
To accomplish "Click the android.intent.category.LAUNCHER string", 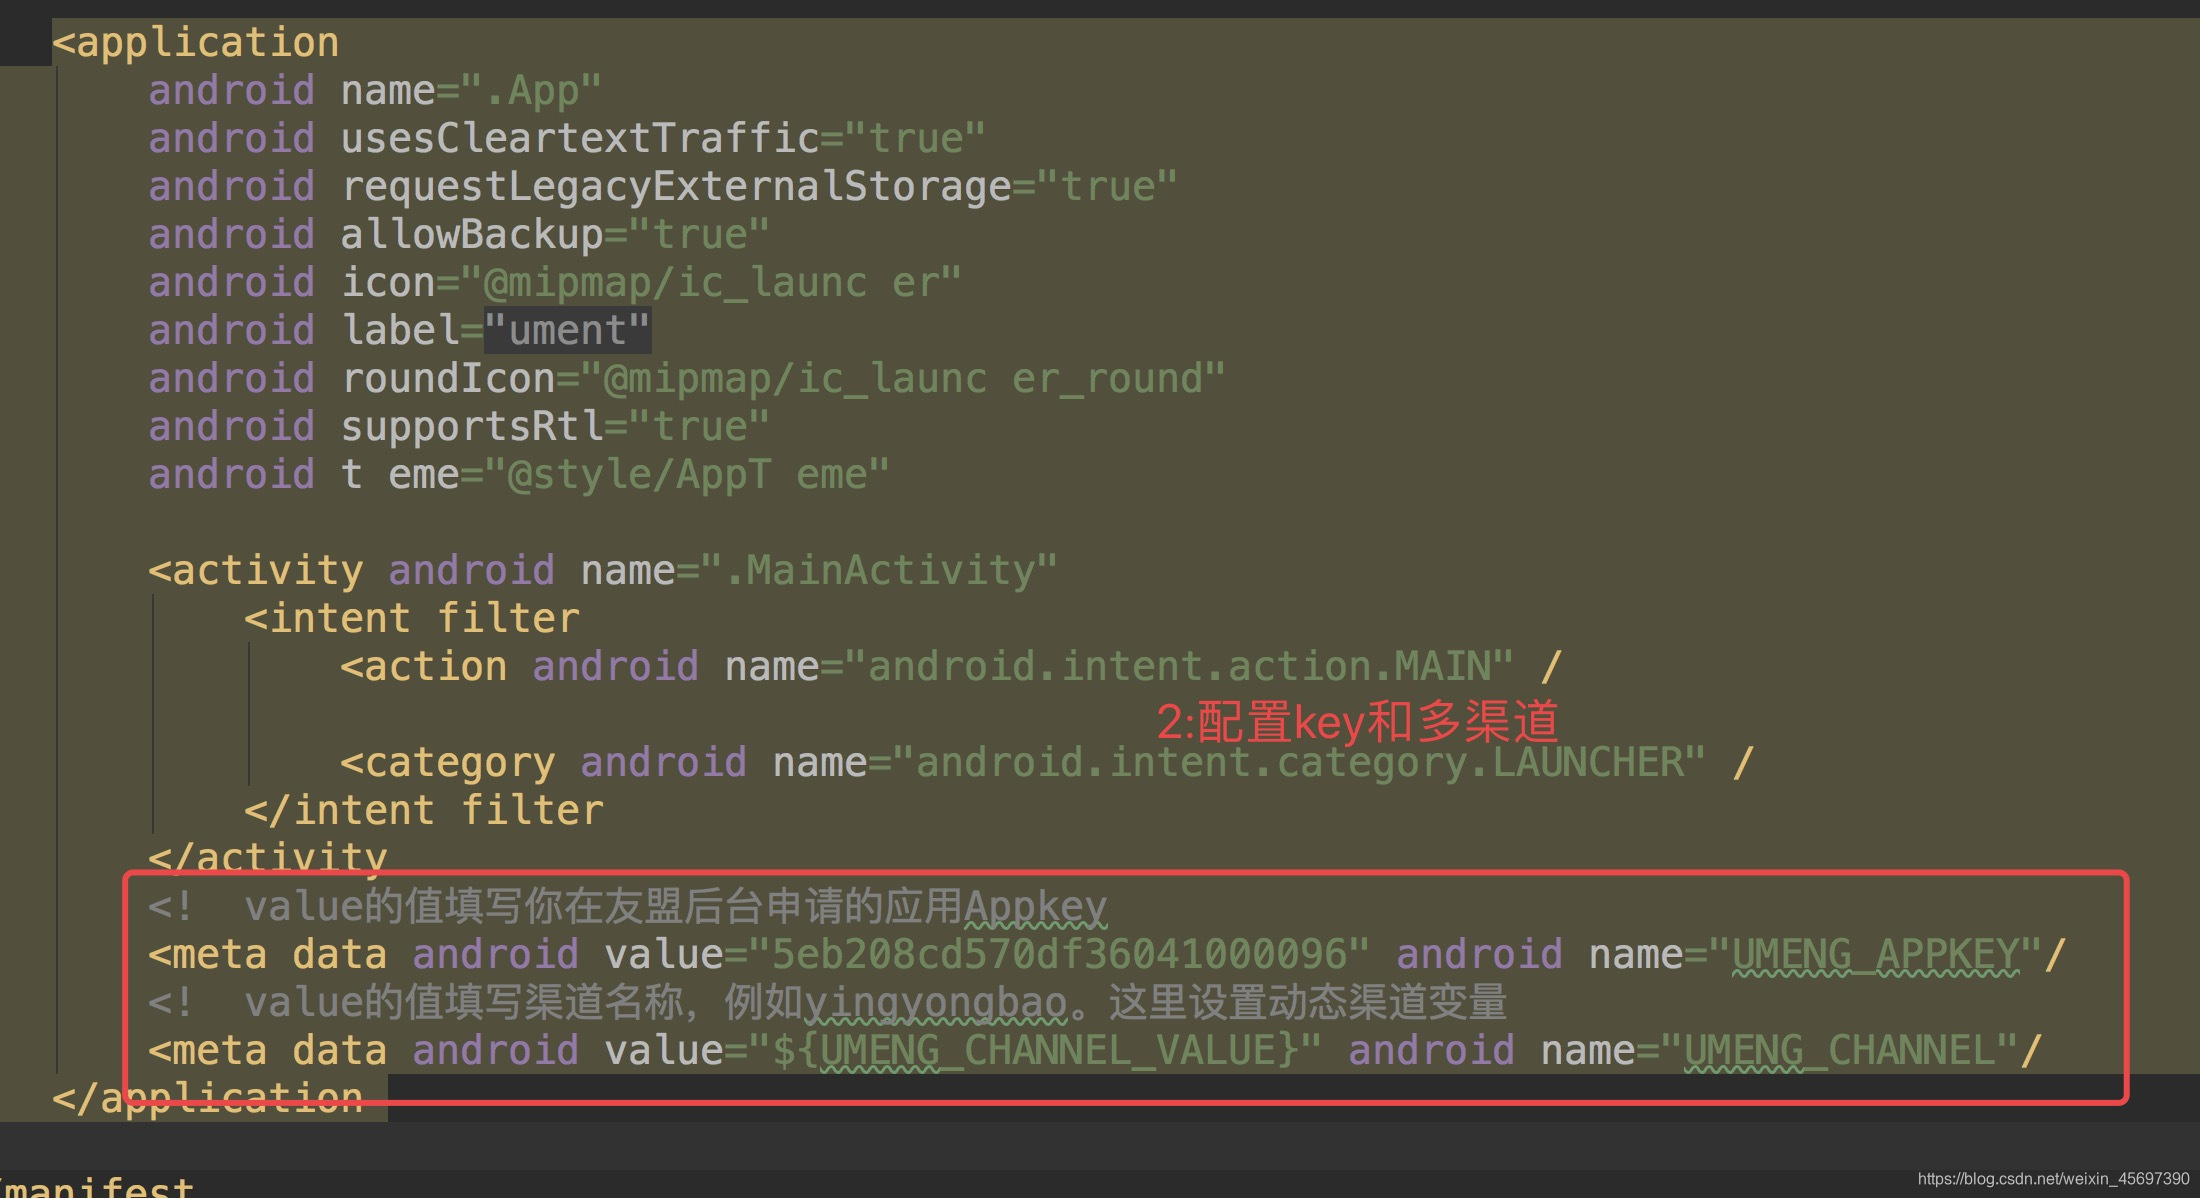I will [1299, 763].
